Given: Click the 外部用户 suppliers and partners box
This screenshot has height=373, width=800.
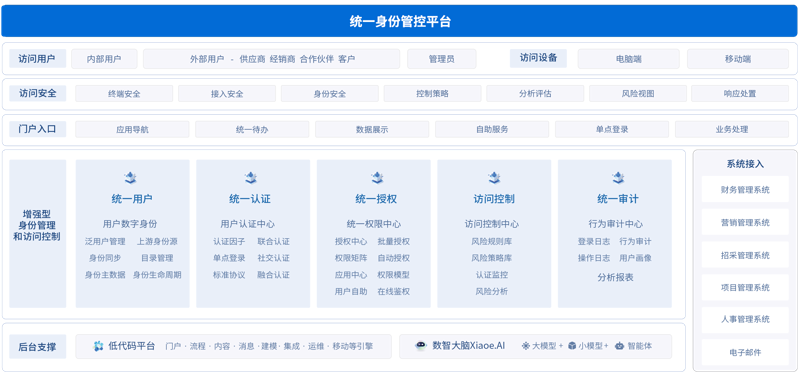Looking at the screenshot, I should pos(272,59).
